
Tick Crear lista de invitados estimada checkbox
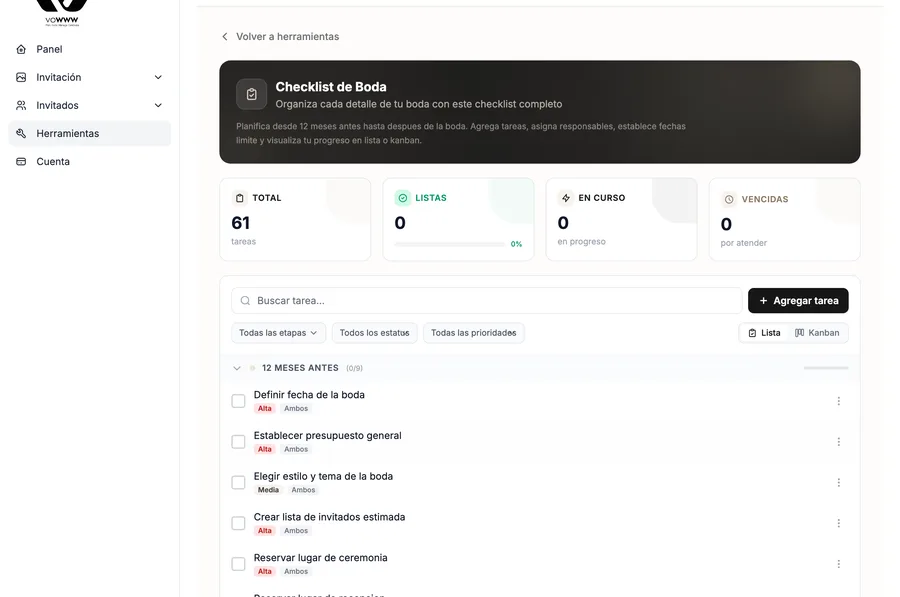[238, 524]
